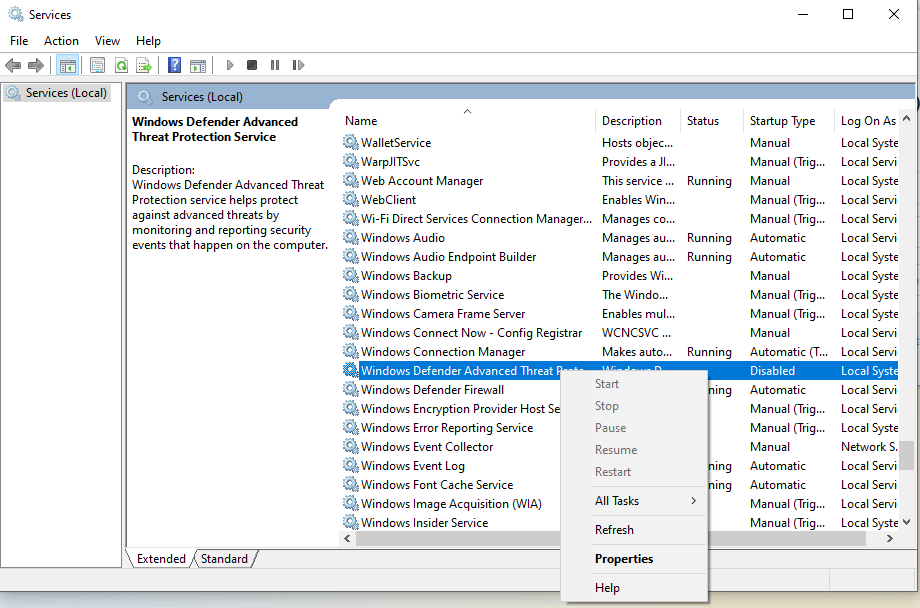920x608 pixels.
Task: Click the vertical scrollbar down arrow
Action: pos(907,522)
